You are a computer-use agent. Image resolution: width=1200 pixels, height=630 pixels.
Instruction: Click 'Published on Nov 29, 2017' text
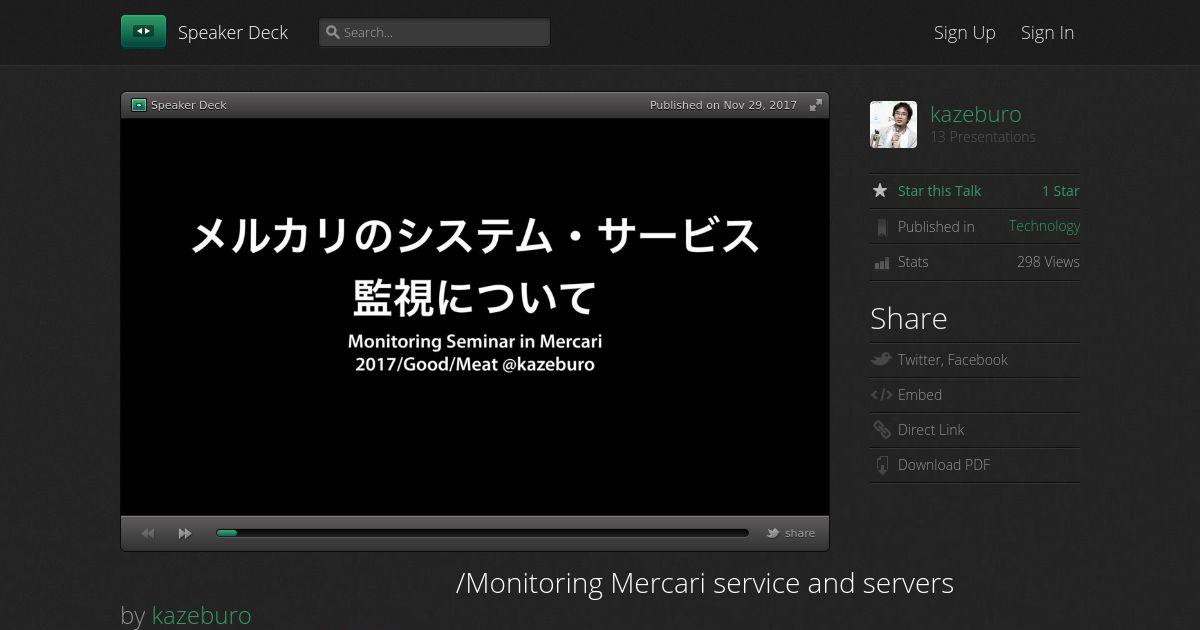coord(723,105)
